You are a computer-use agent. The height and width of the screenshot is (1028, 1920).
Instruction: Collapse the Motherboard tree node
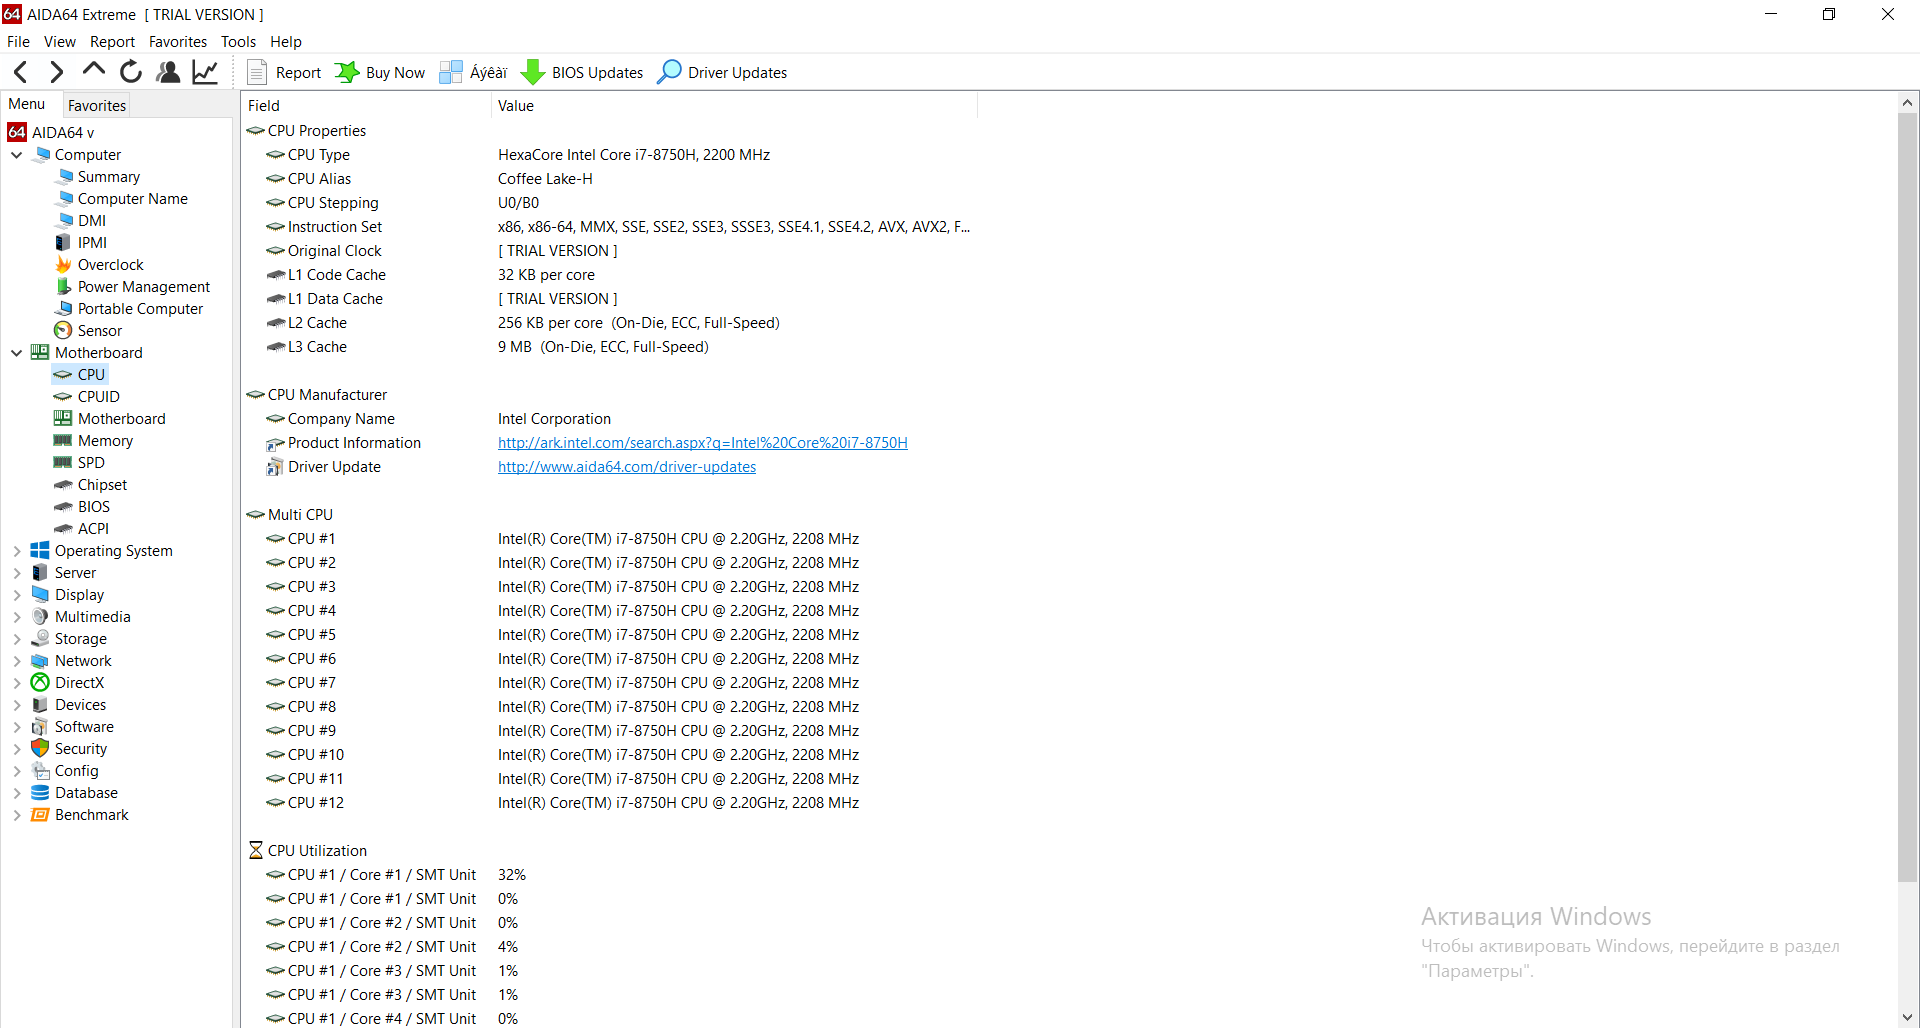pyautogui.click(x=17, y=353)
